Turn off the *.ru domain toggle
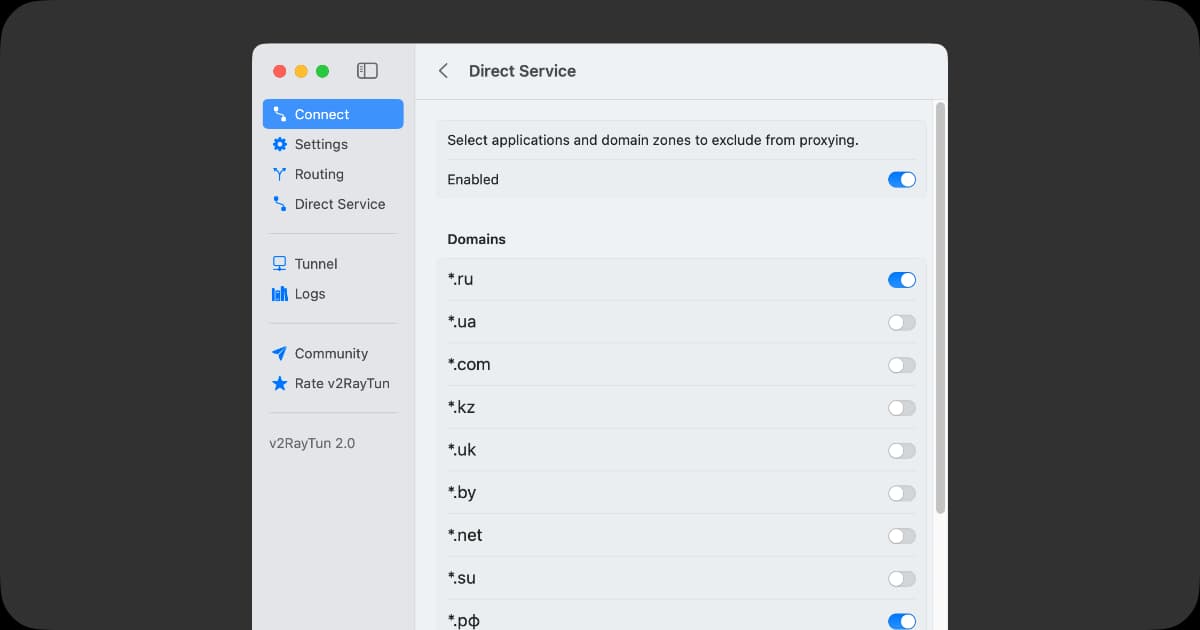This screenshot has height=630, width=1200. click(x=901, y=280)
